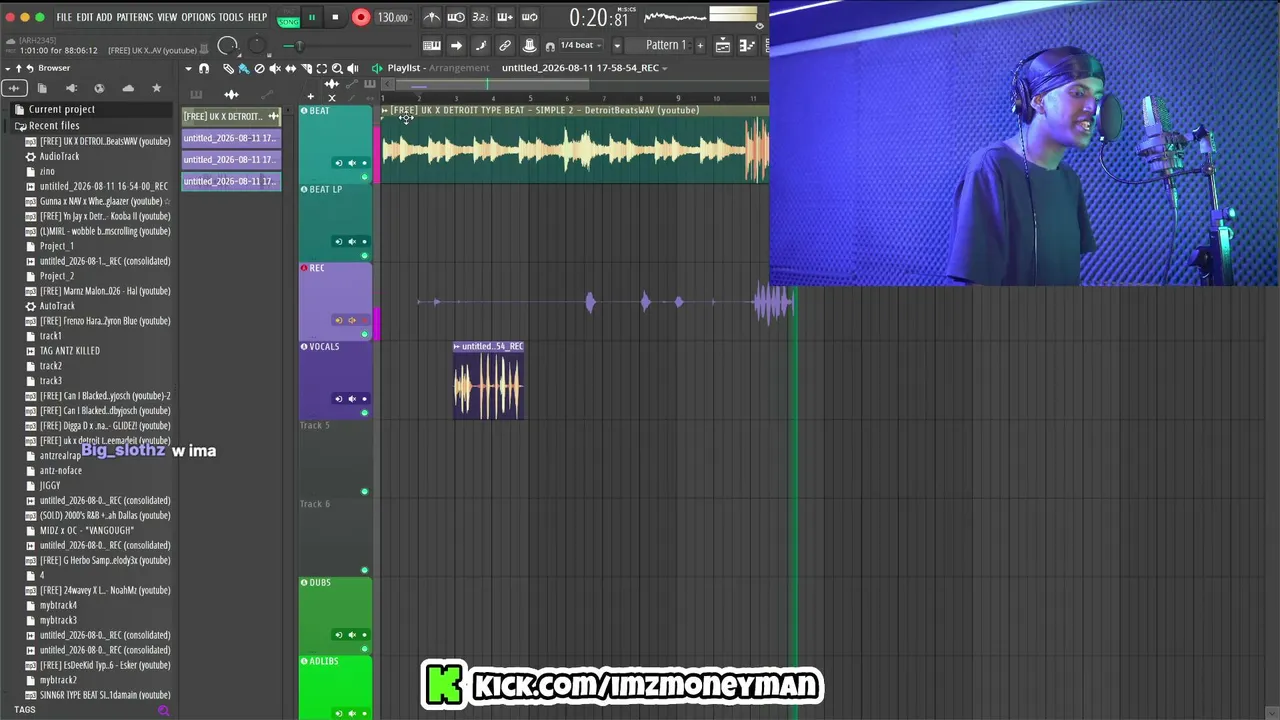Screen dimensions: 1280x720
Task: Open the ADD menu
Action: (x=105, y=17)
